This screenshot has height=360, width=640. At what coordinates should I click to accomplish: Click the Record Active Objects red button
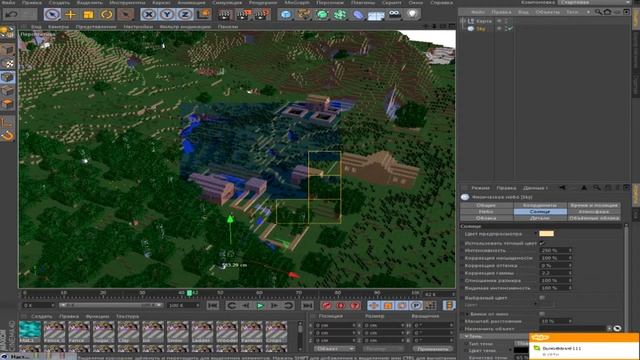coord(326,306)
